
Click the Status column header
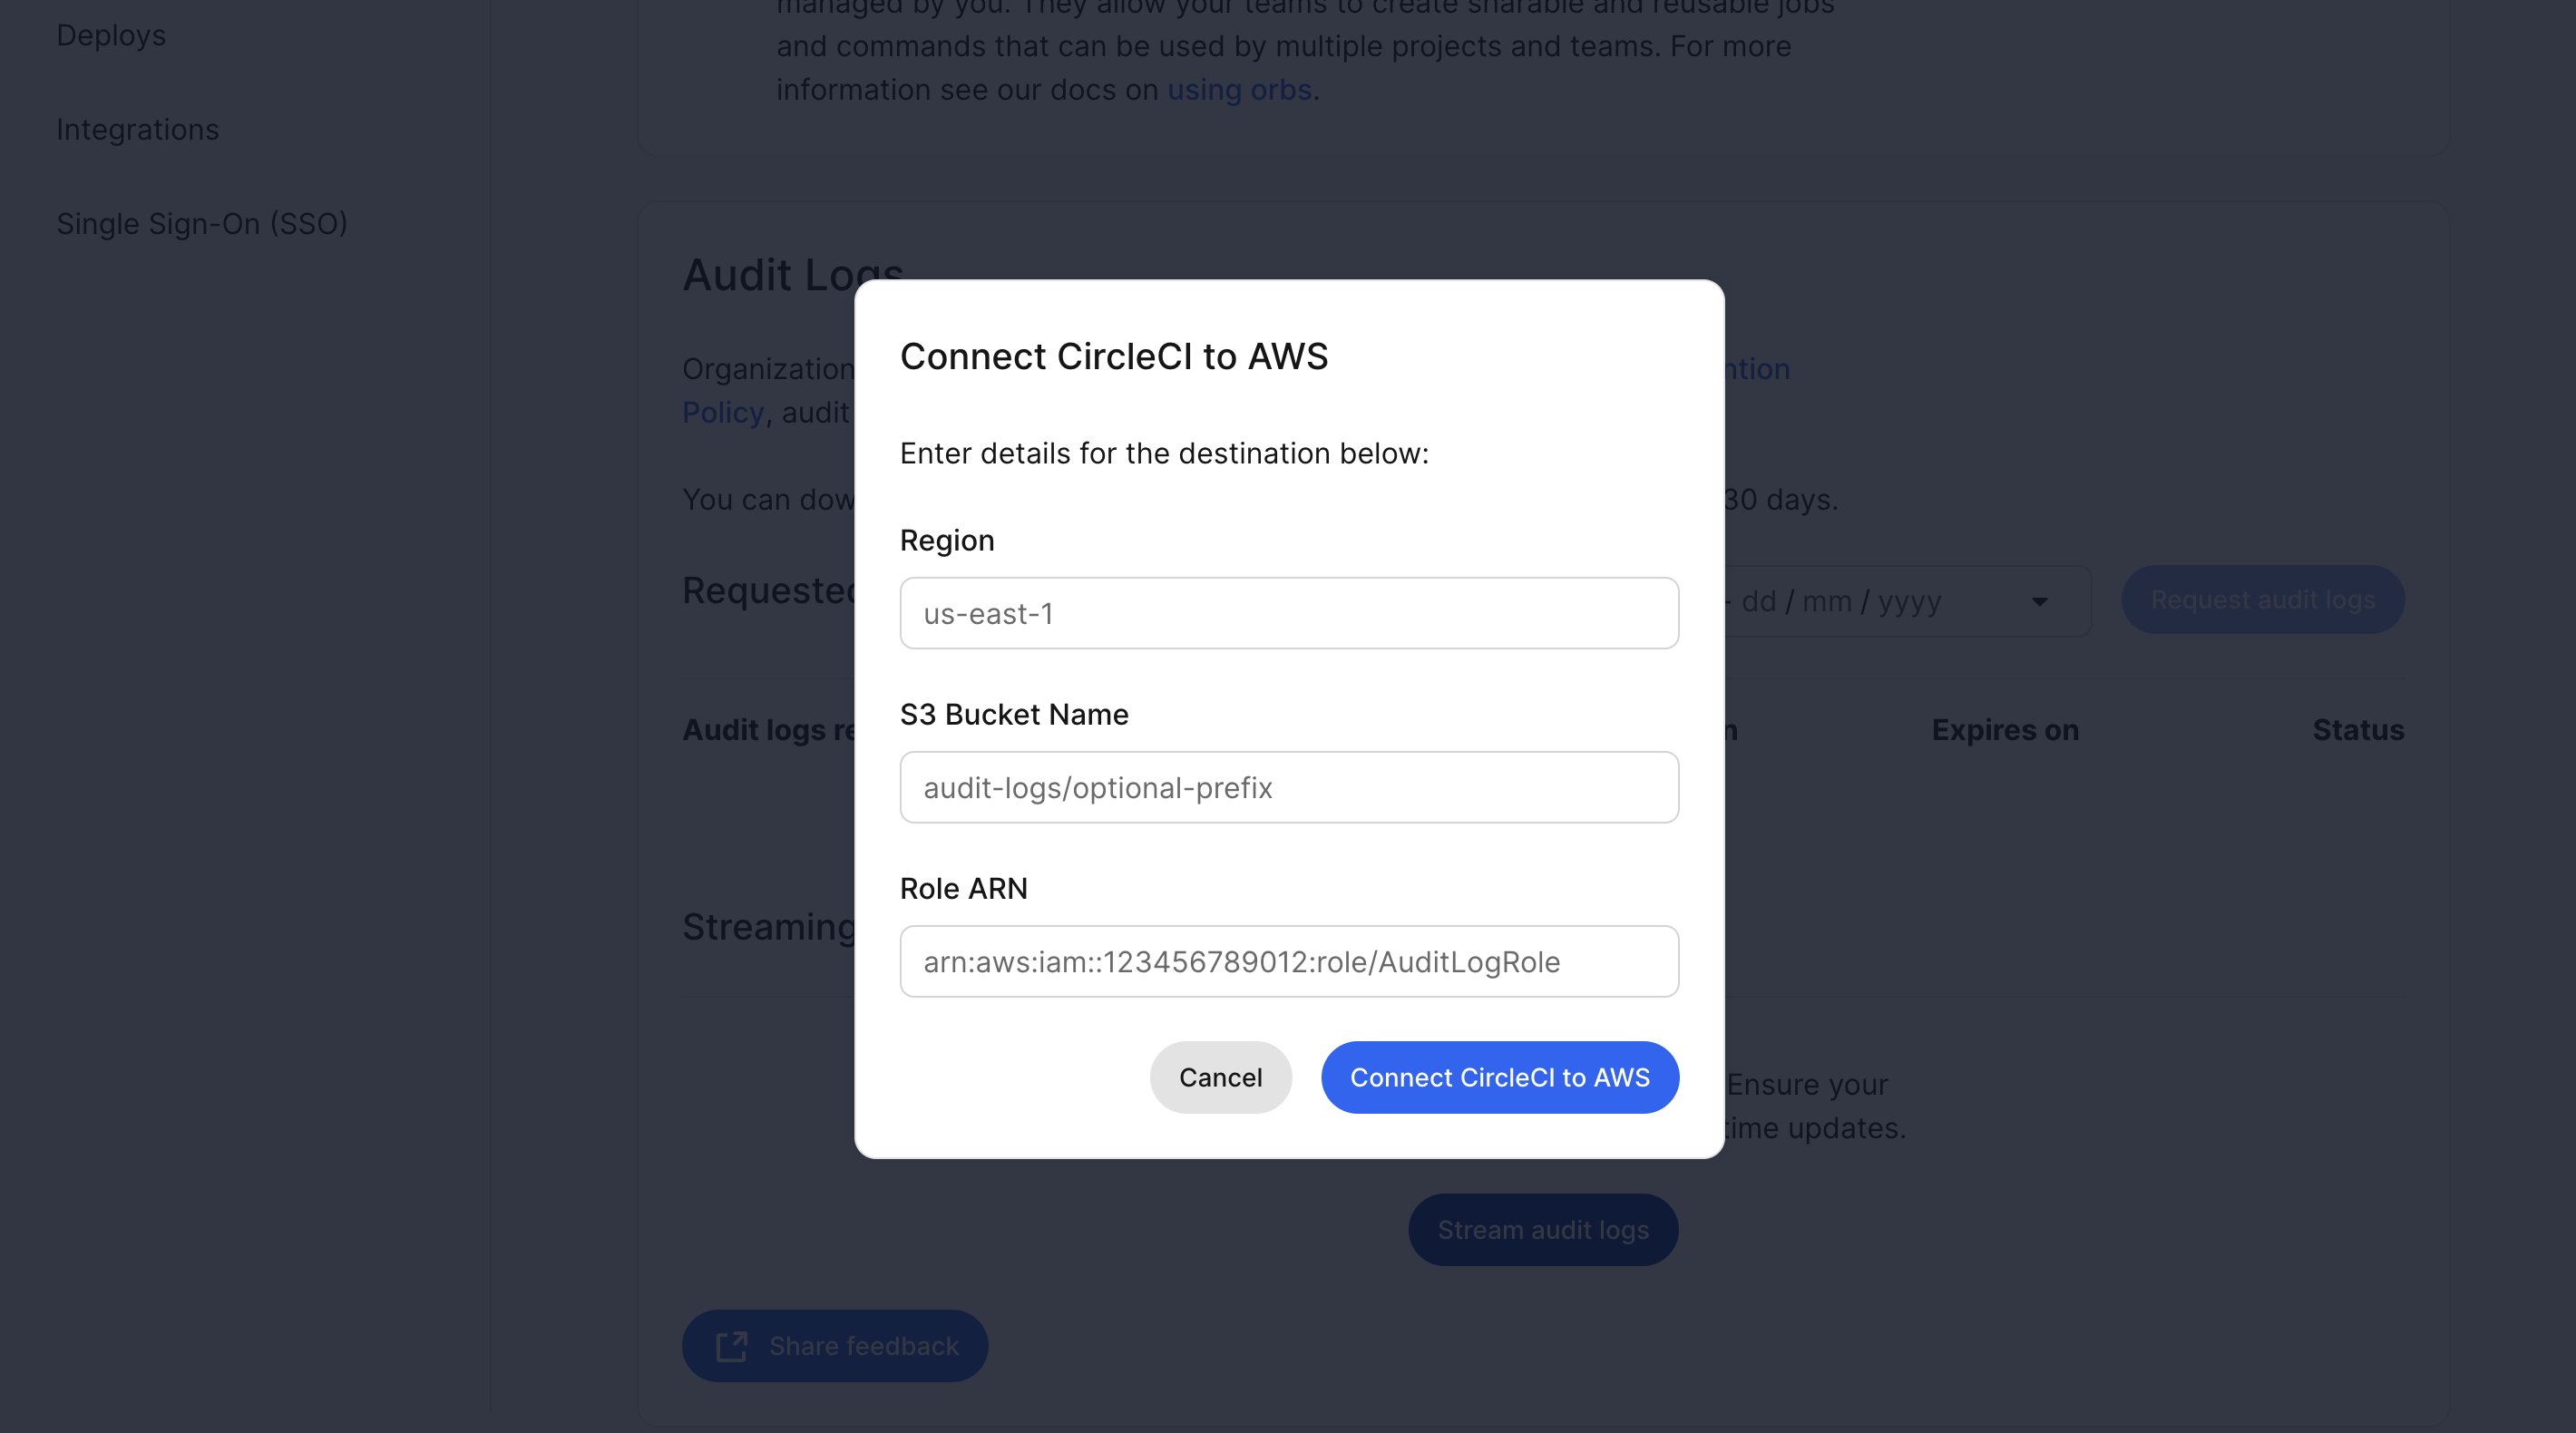point(2357,730)
